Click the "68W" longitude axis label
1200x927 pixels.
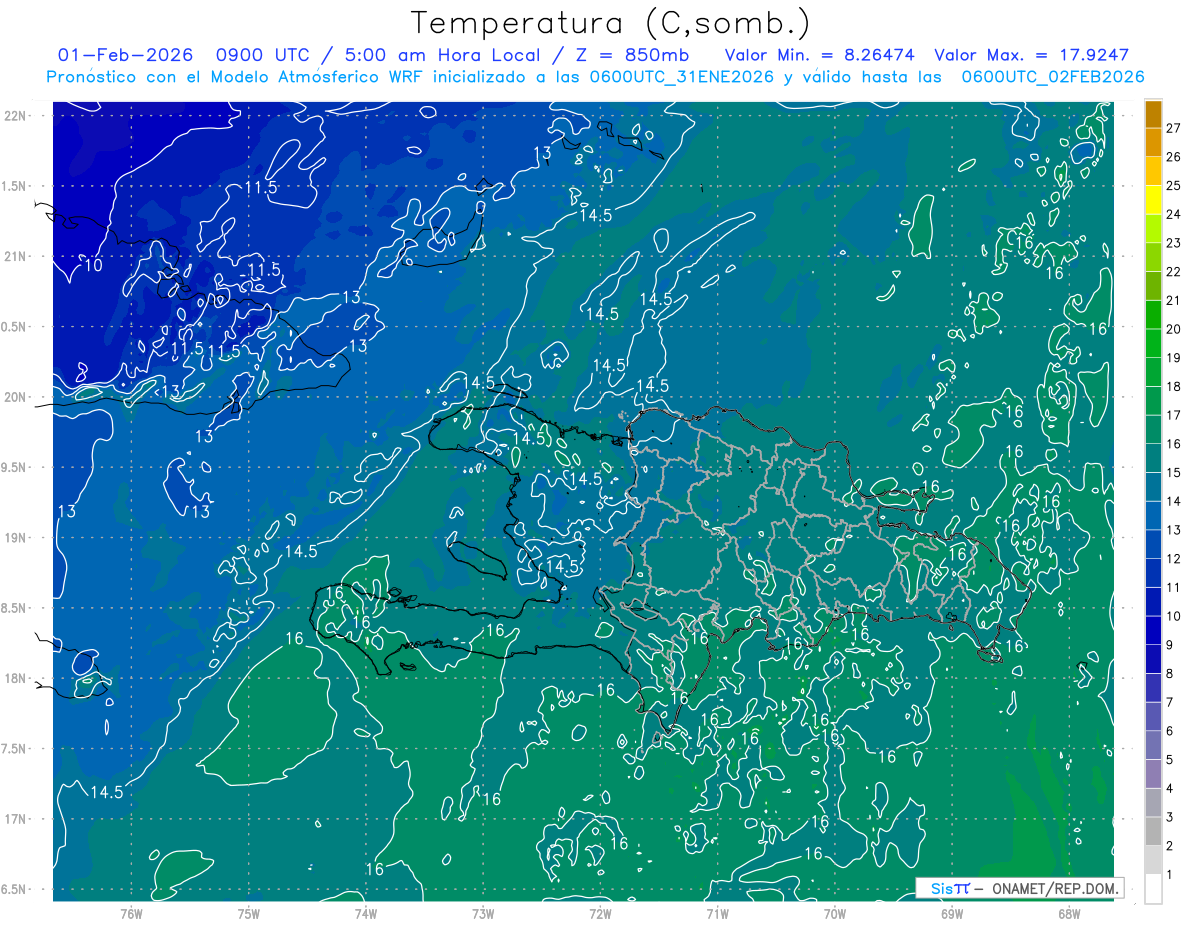click(1069, 913)
